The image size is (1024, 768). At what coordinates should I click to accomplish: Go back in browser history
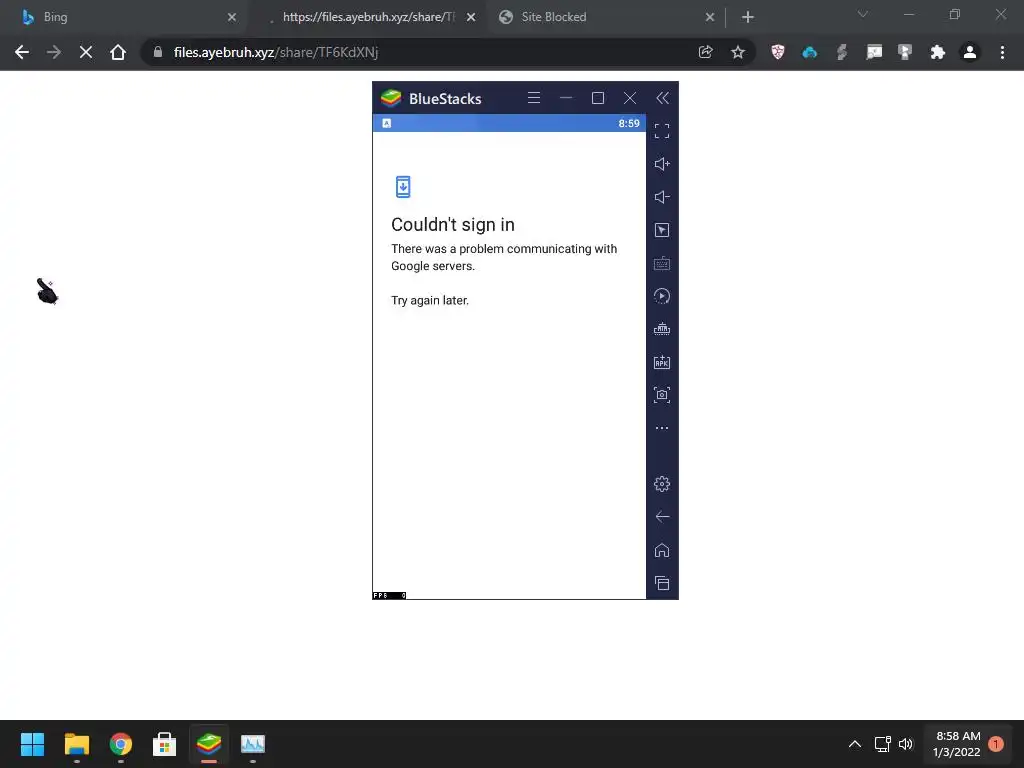[22, 52]
